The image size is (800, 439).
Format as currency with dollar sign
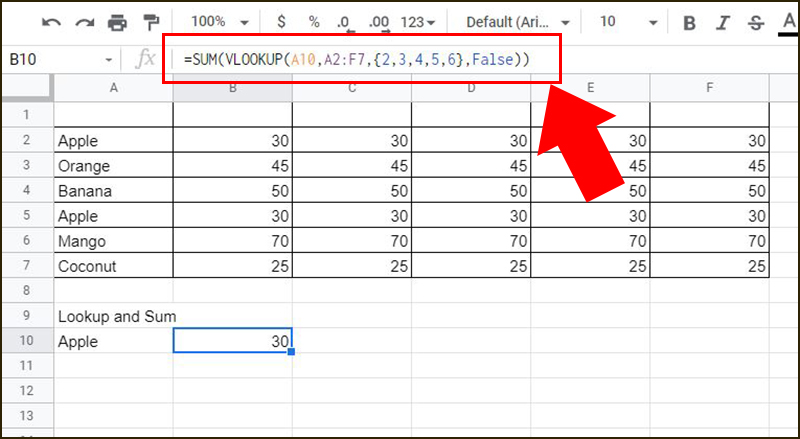click(281, 22)
